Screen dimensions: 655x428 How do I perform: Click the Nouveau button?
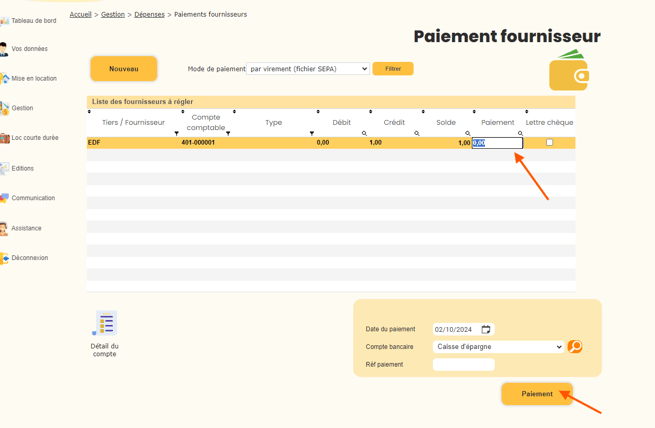(x=124, y=69)
